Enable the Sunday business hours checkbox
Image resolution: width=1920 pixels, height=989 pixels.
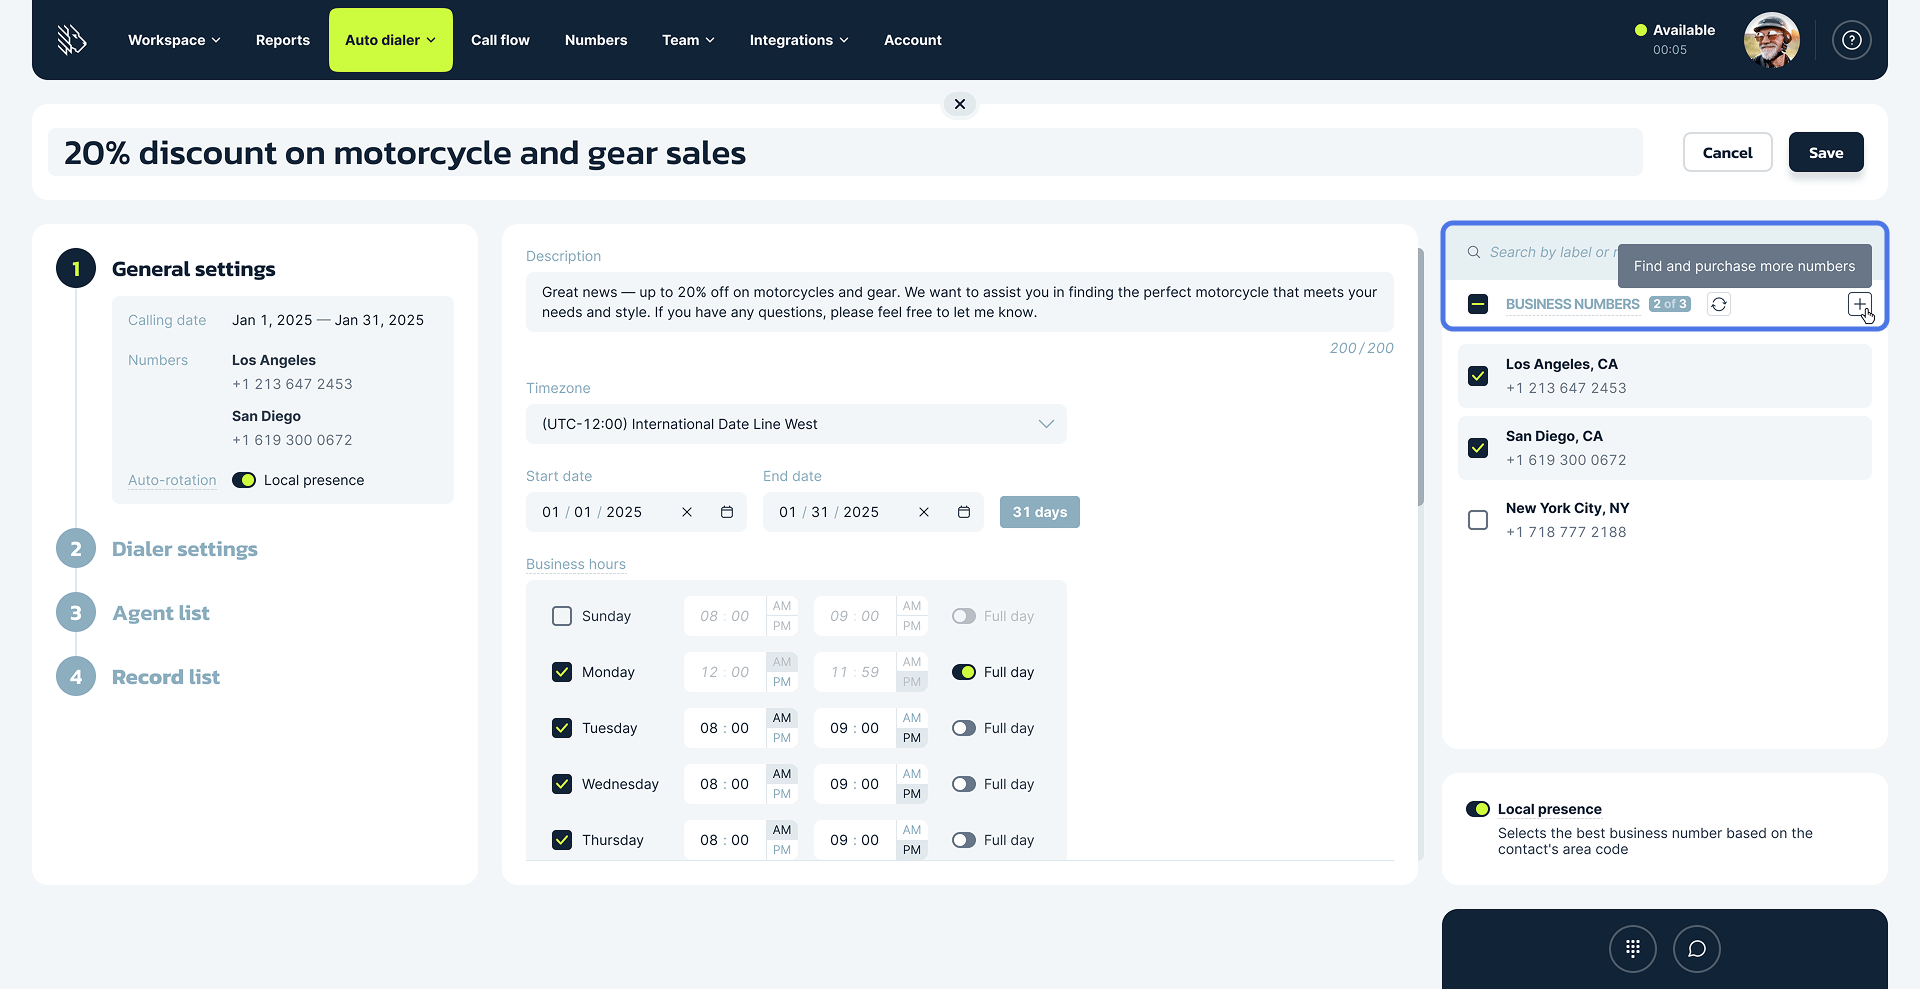[x=562, y=616]
